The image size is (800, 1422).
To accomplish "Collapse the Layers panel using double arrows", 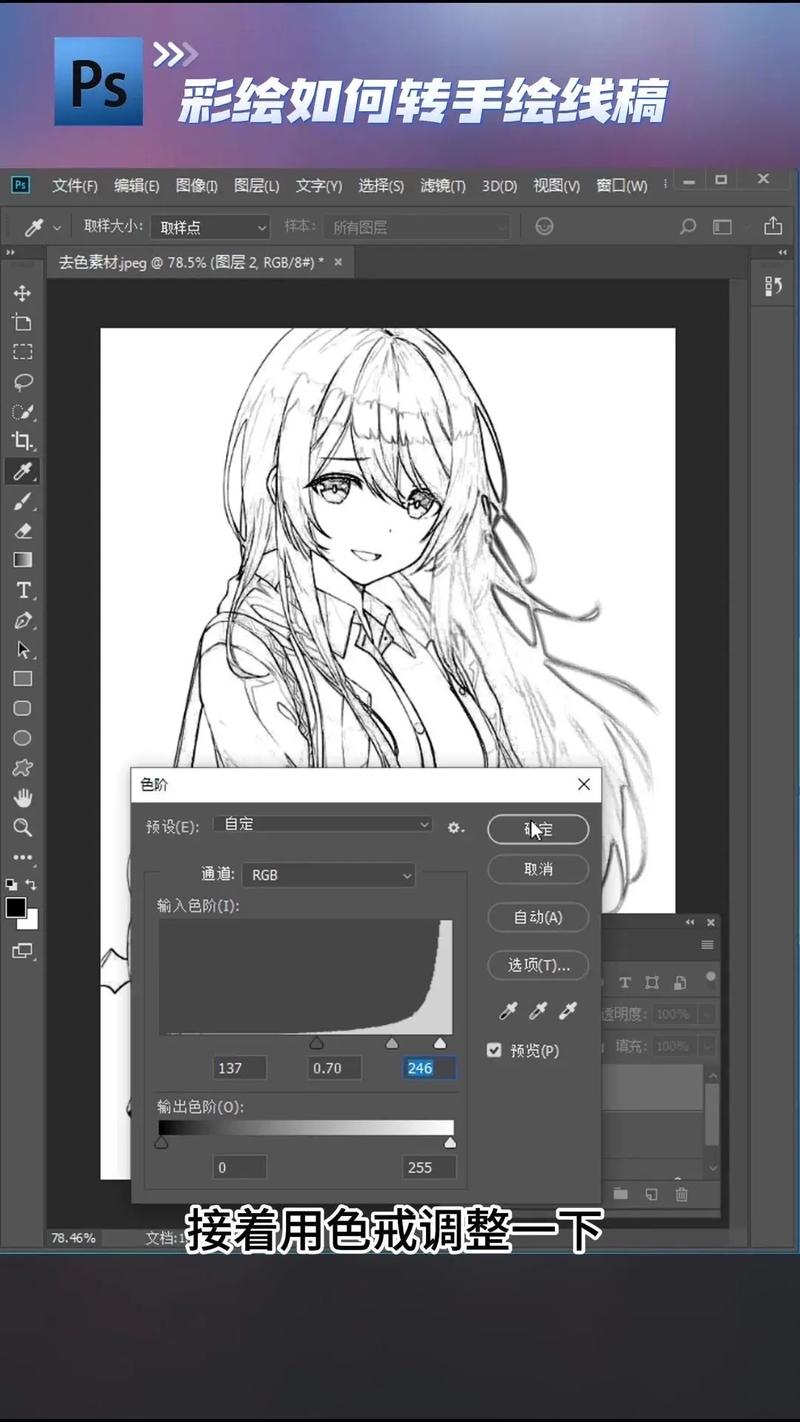I will click(x=690, y=922).
